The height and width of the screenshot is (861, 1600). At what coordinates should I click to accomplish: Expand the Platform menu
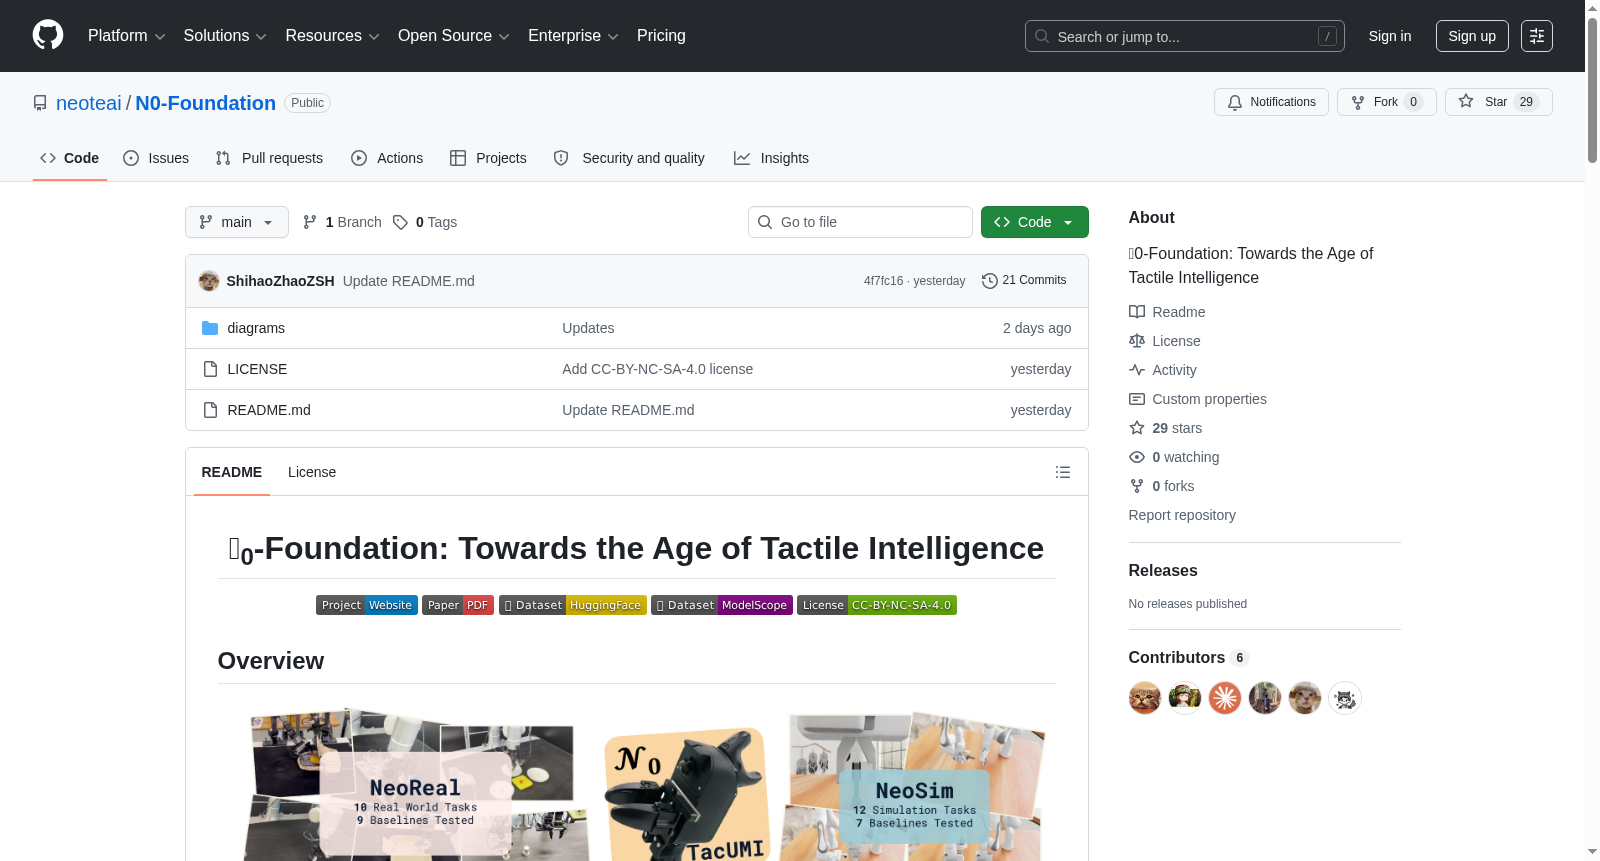(127, 36)
